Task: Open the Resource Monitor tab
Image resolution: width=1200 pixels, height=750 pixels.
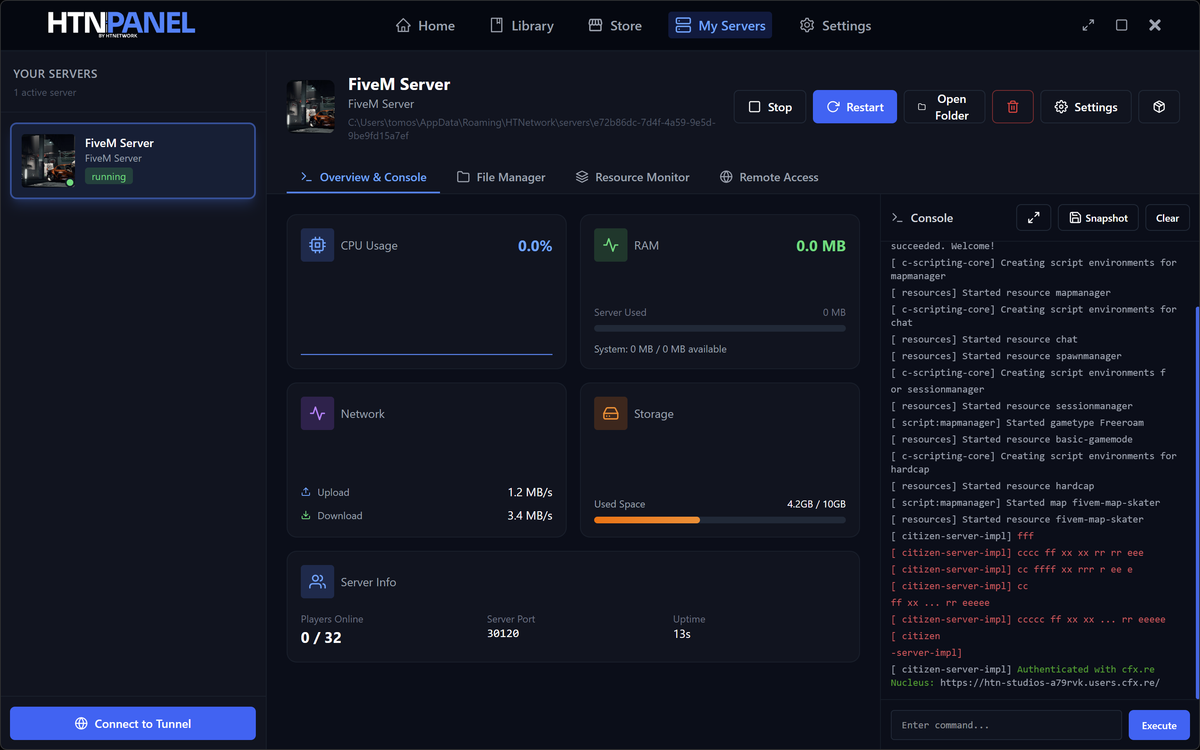Action: pyautogui.click(x=632, y=177)
